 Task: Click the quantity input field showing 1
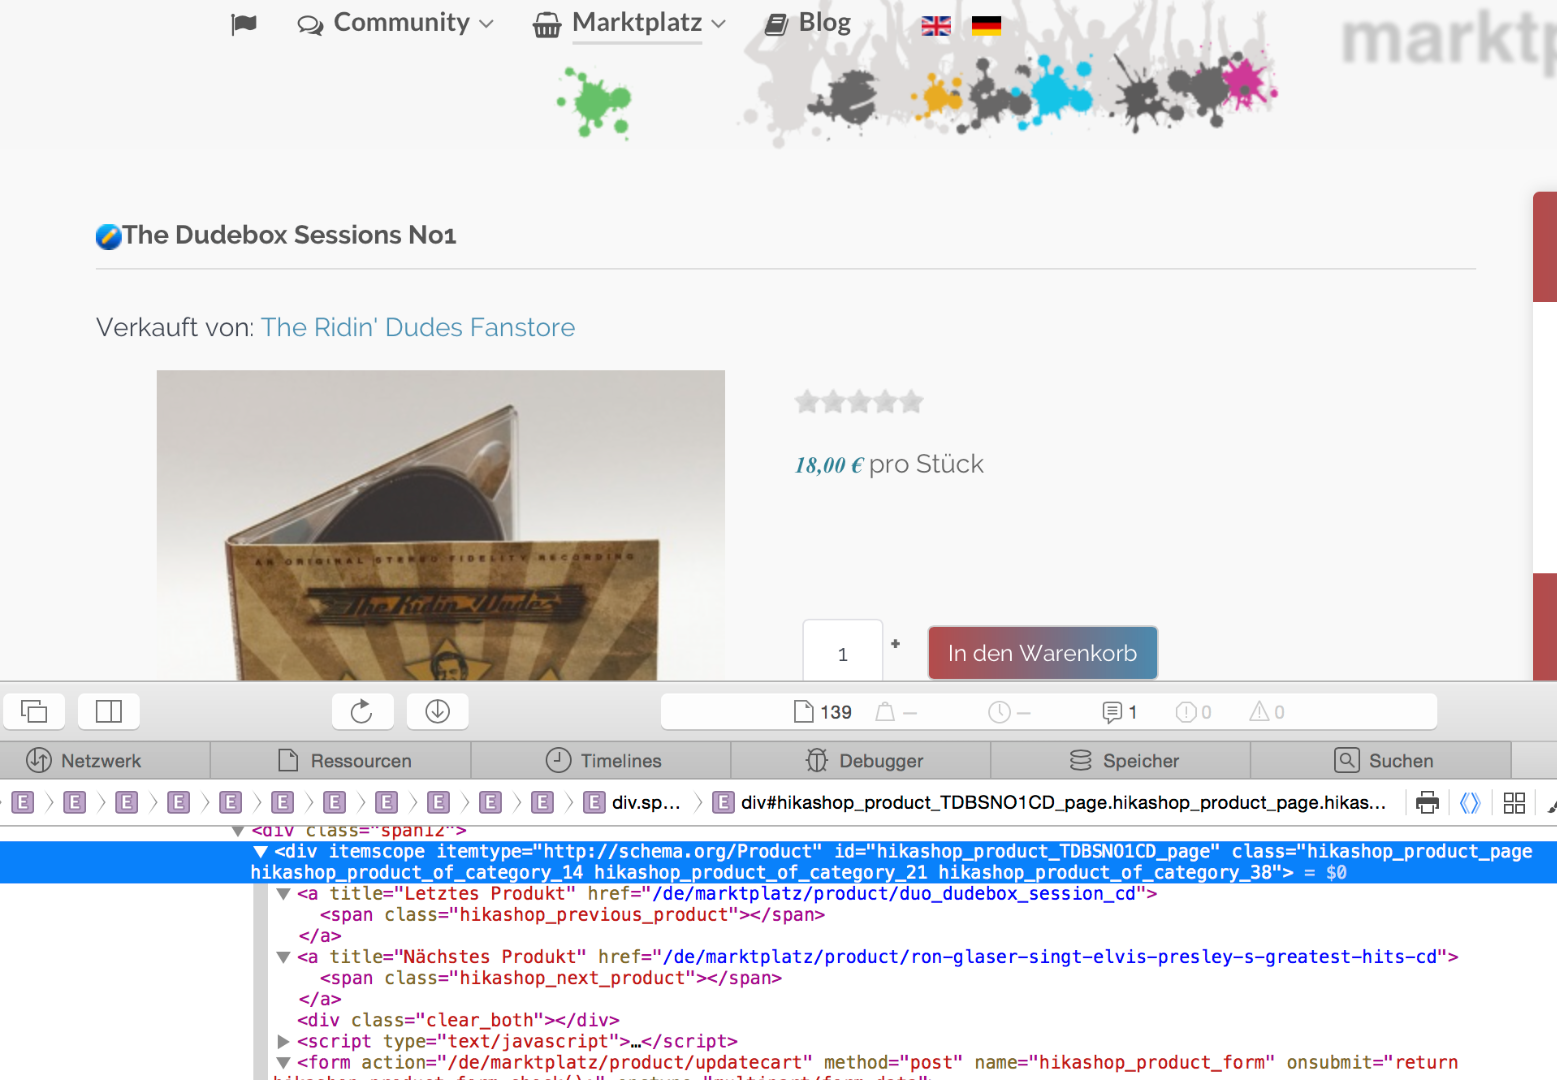[x=843, y=652]
